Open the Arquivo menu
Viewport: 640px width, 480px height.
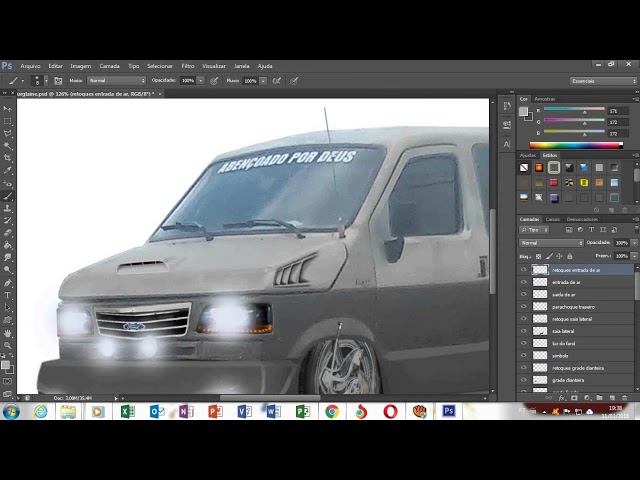click(30, 66)
